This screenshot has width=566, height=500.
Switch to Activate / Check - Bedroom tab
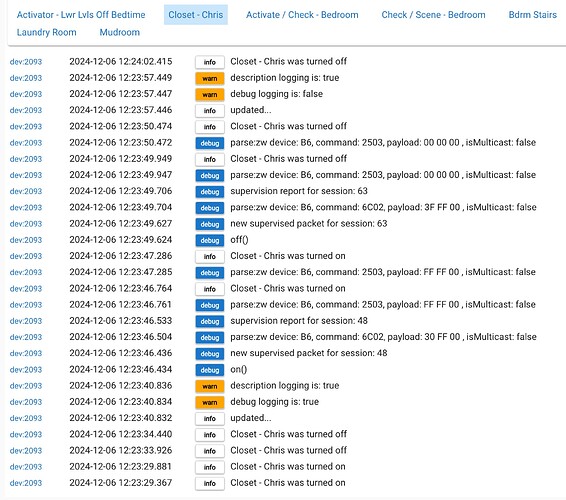(x=302, y=15)
